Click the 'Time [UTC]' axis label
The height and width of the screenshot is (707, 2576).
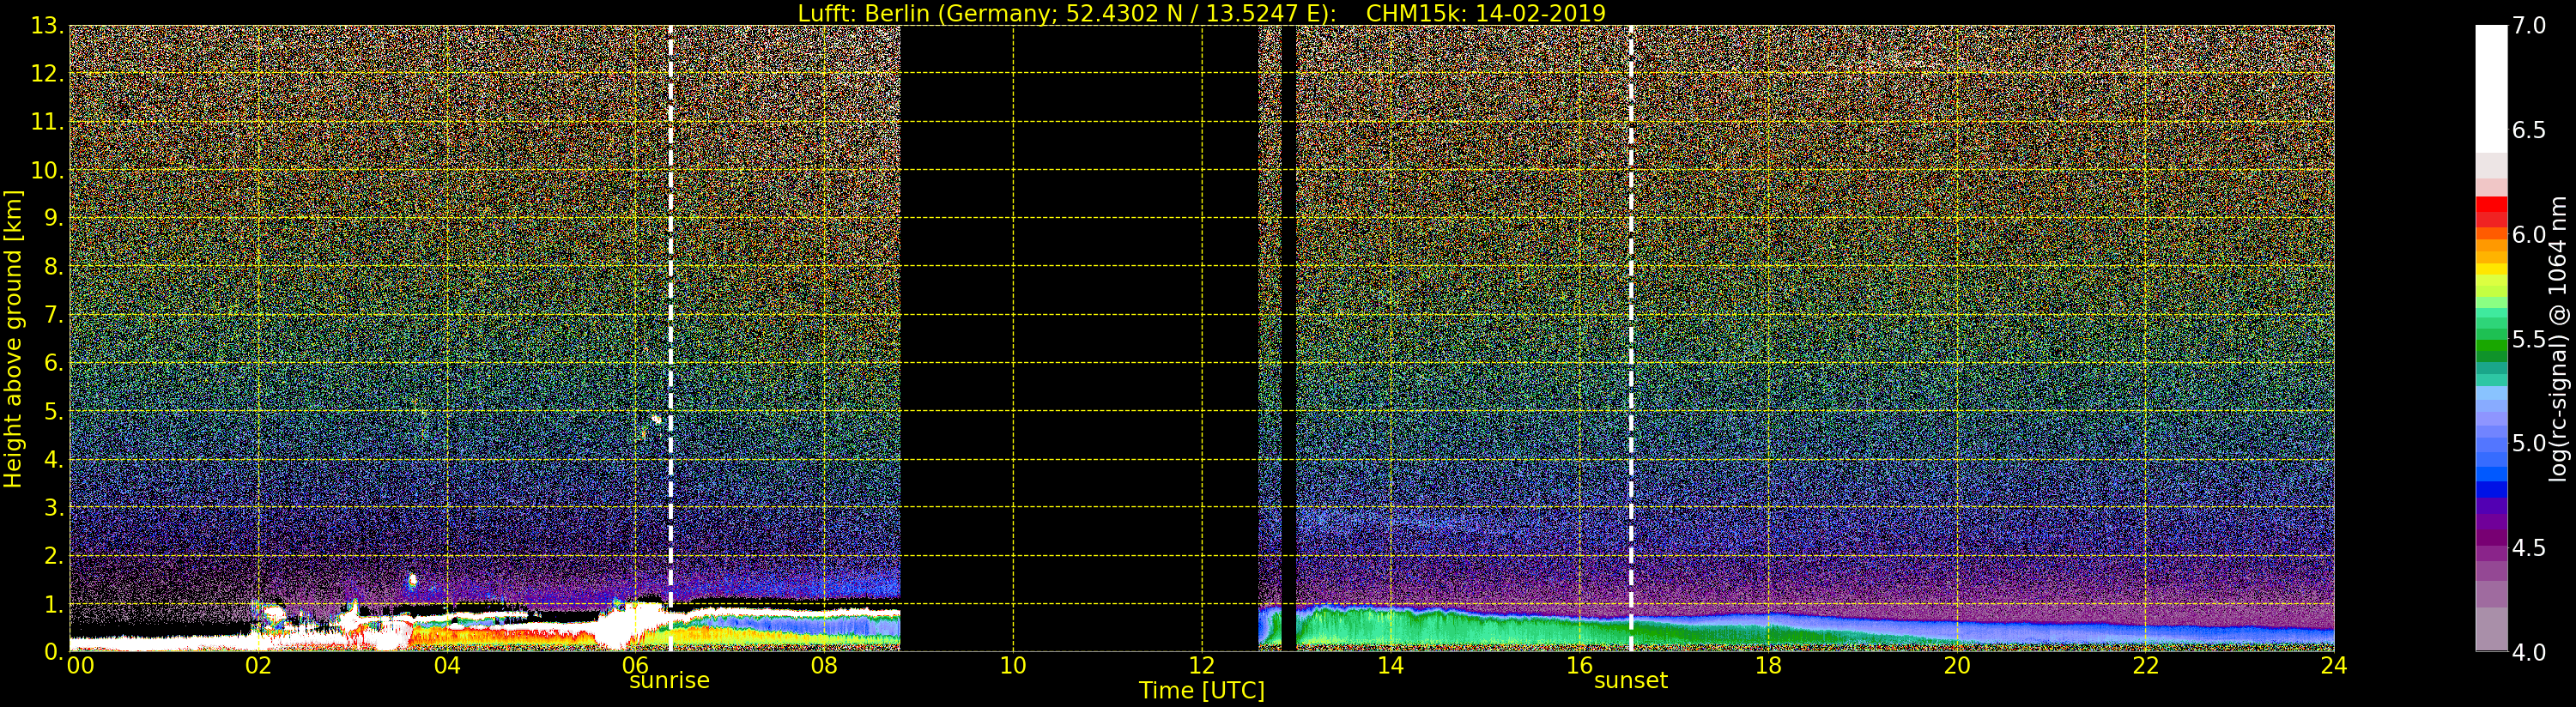click(1201, 691)
